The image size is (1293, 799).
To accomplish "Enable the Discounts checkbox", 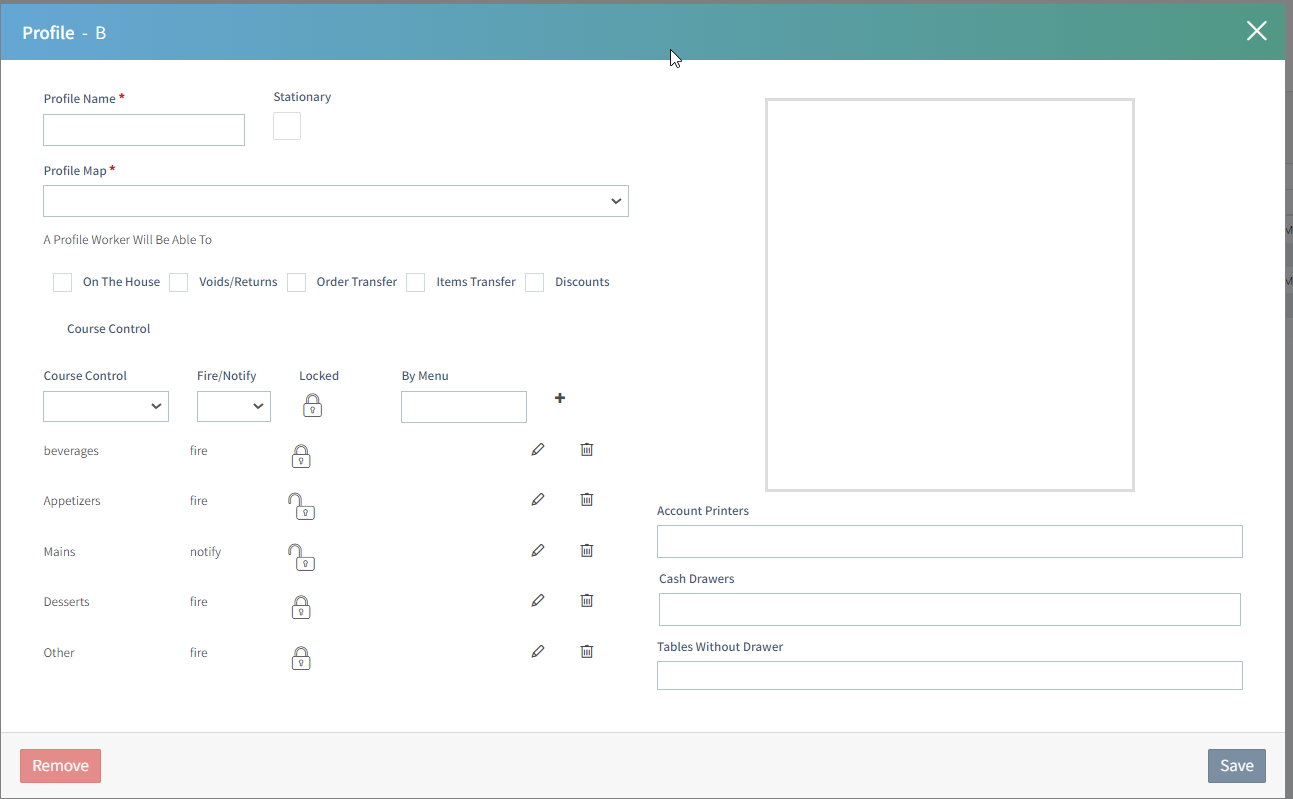I will (535, 282).
